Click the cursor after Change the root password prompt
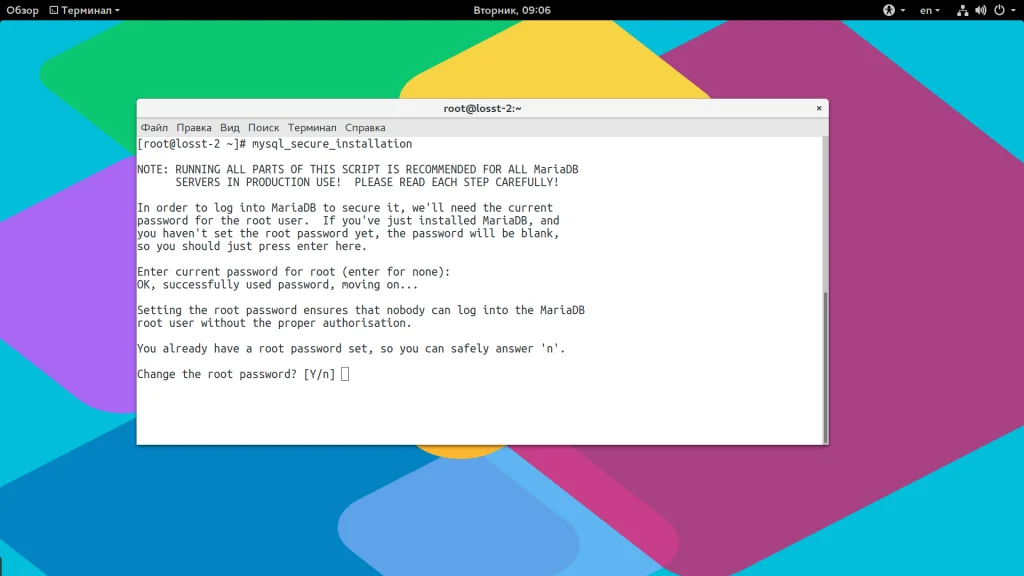This screenshot has width=1024, height=576. click(x=345, y=374)
